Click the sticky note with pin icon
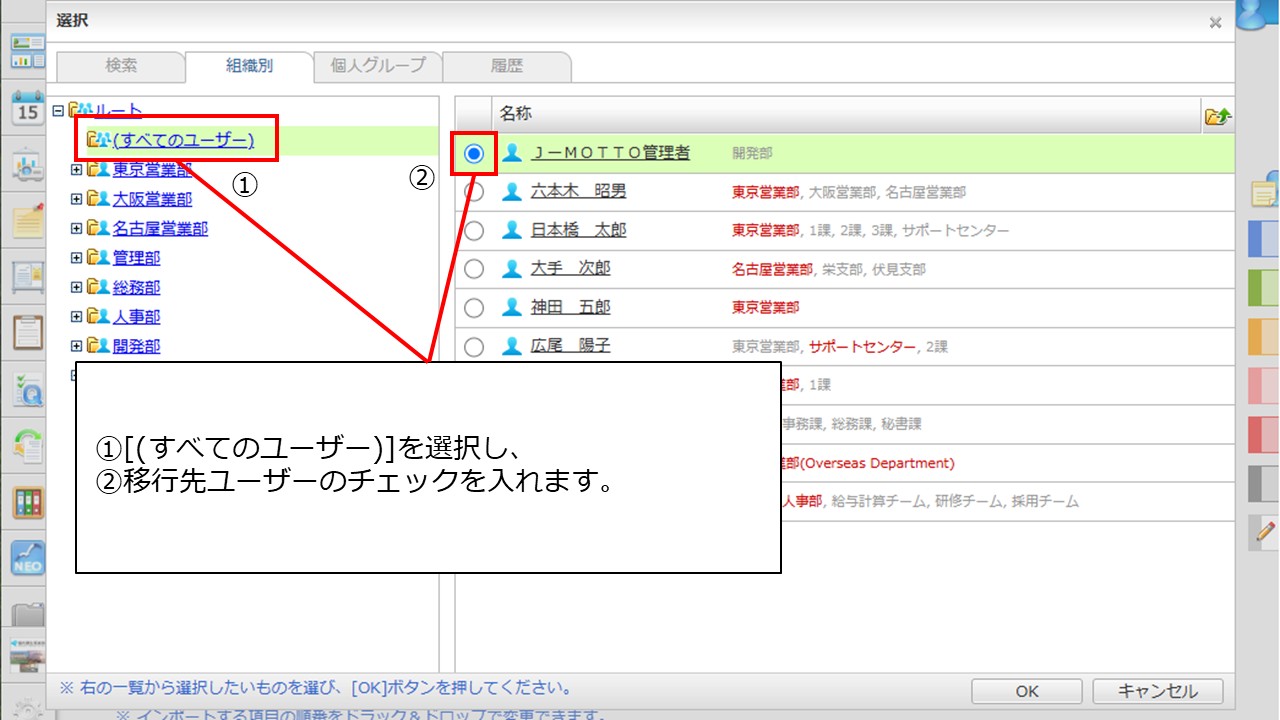1280x720 pixels. pyautogui.click(x=27, y=220)
